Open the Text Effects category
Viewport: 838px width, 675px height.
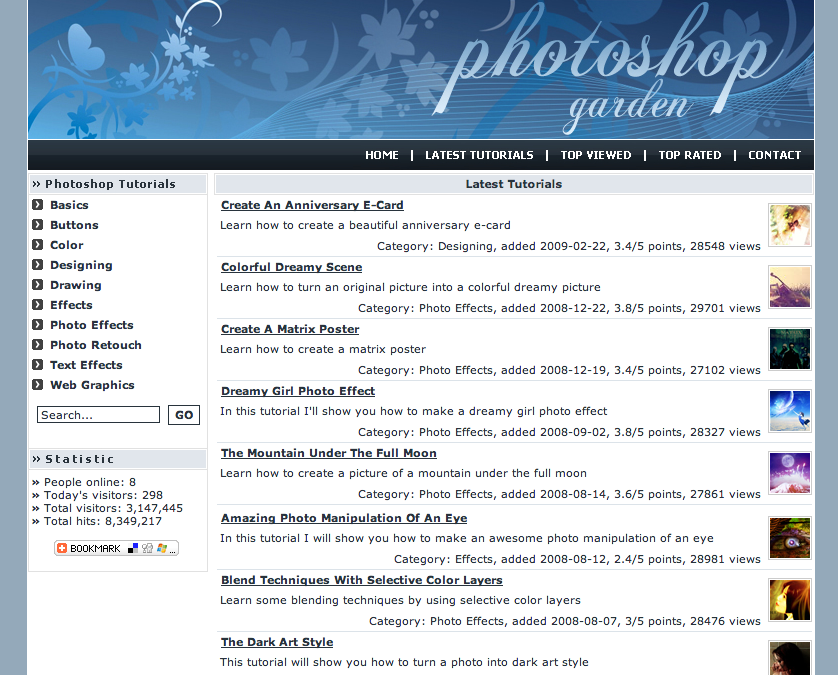[x=86, y=365]
